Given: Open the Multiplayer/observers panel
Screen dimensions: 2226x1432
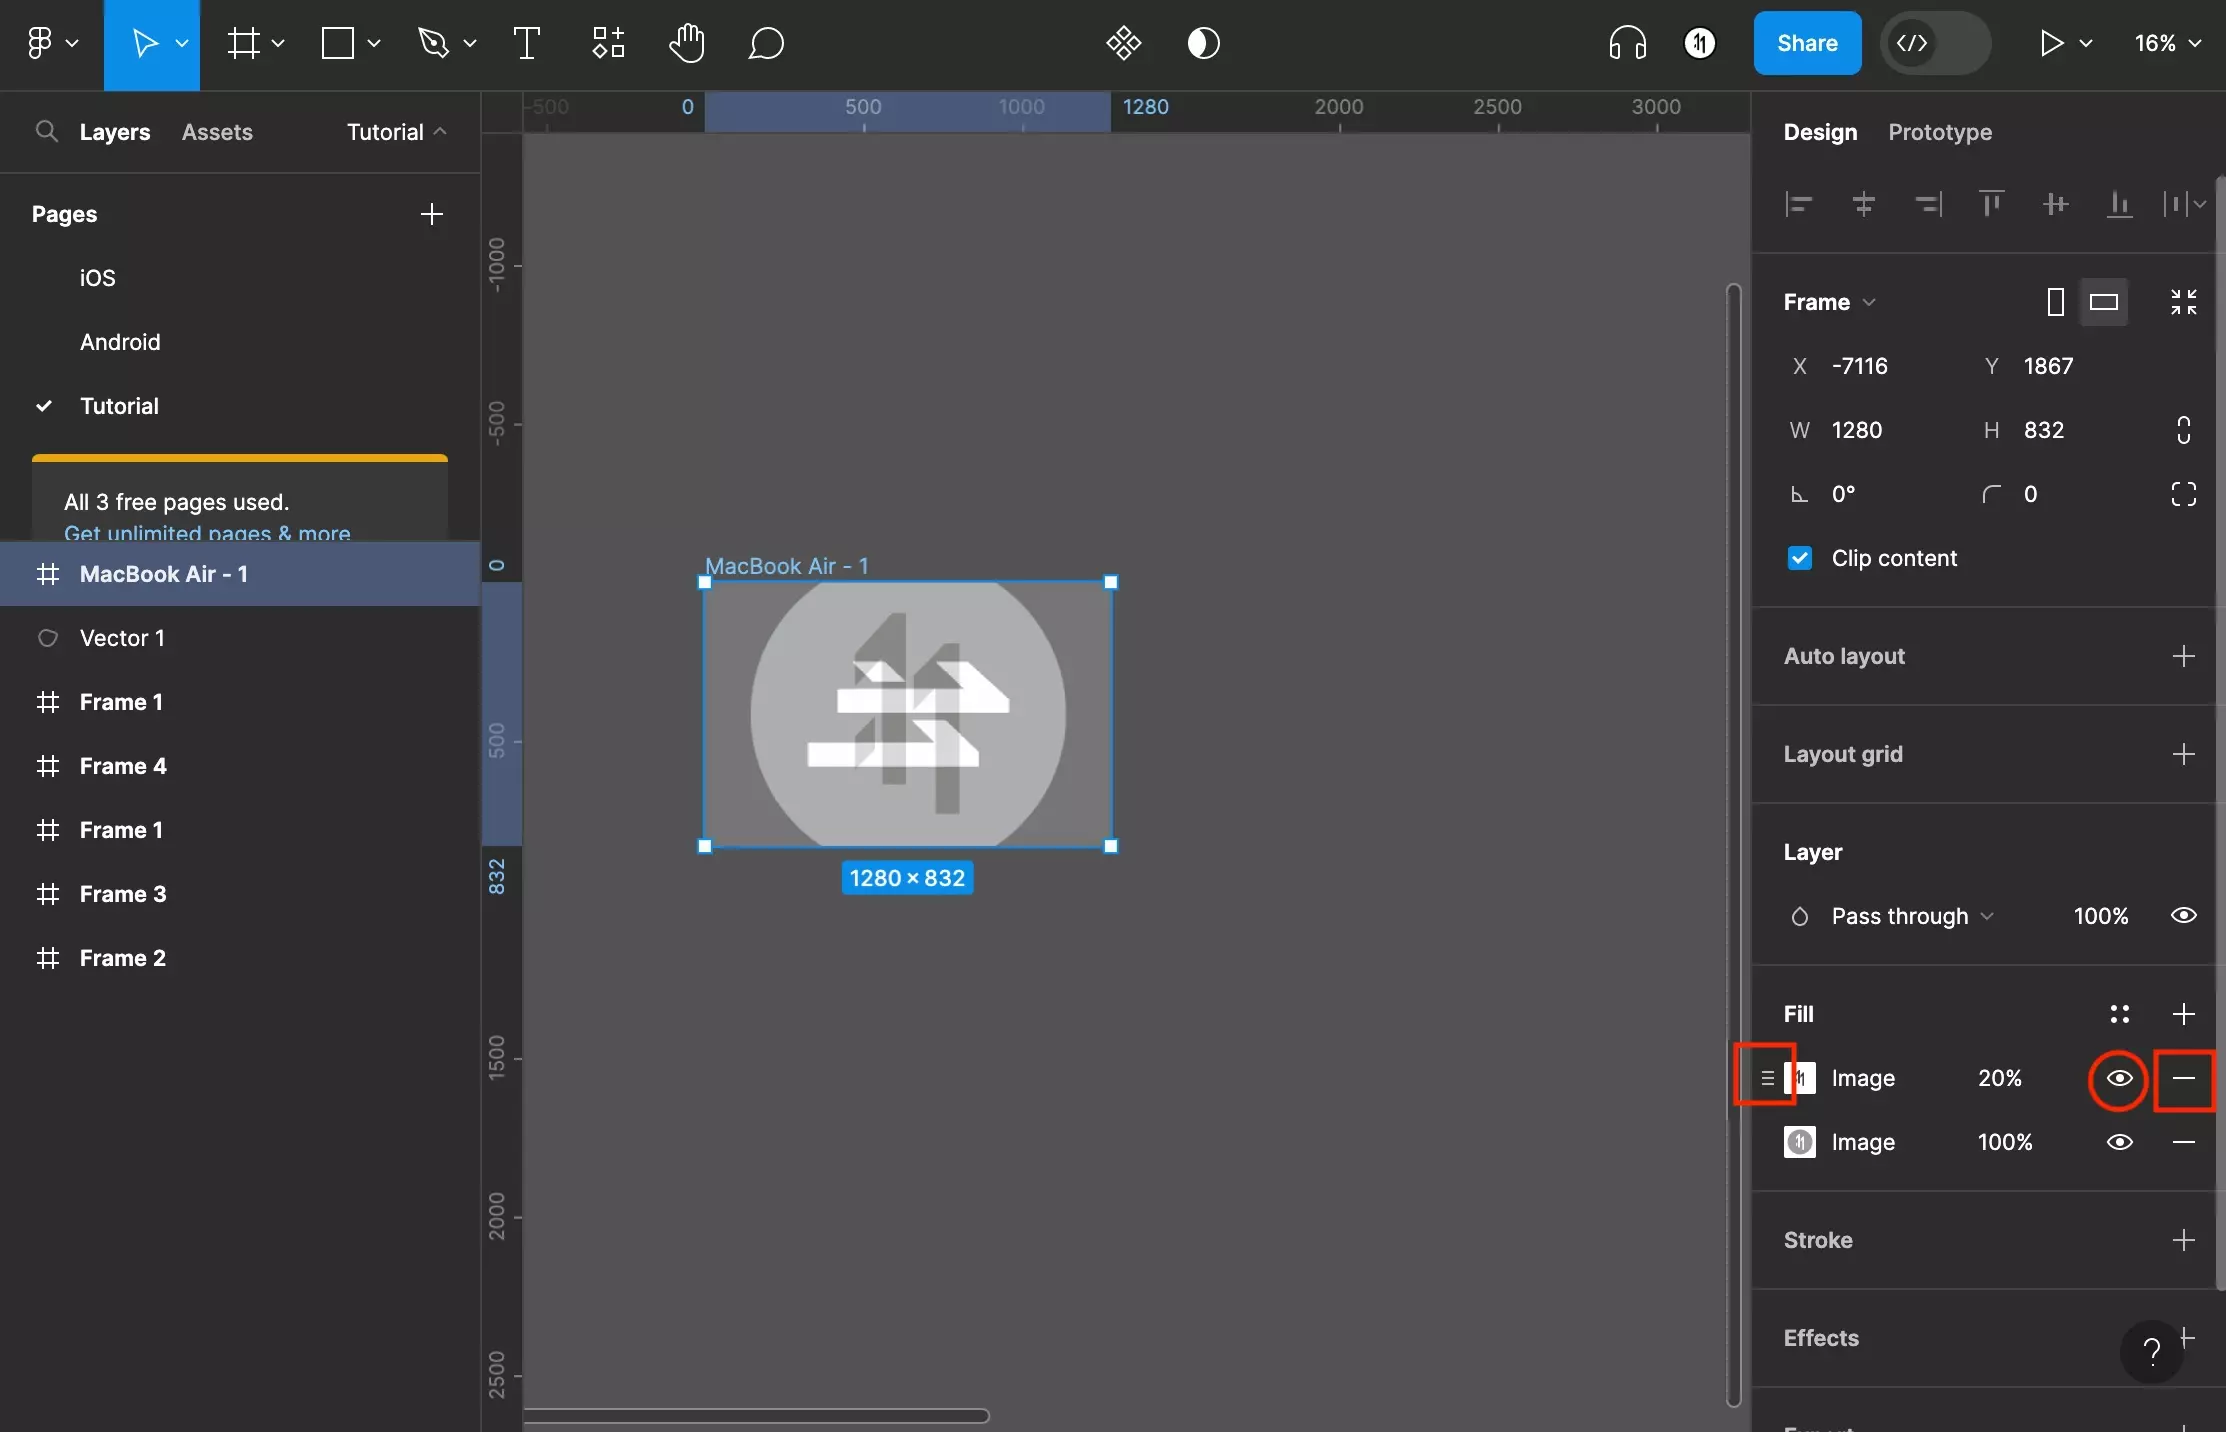Looking at the screenshot, I should [1700, 42].
